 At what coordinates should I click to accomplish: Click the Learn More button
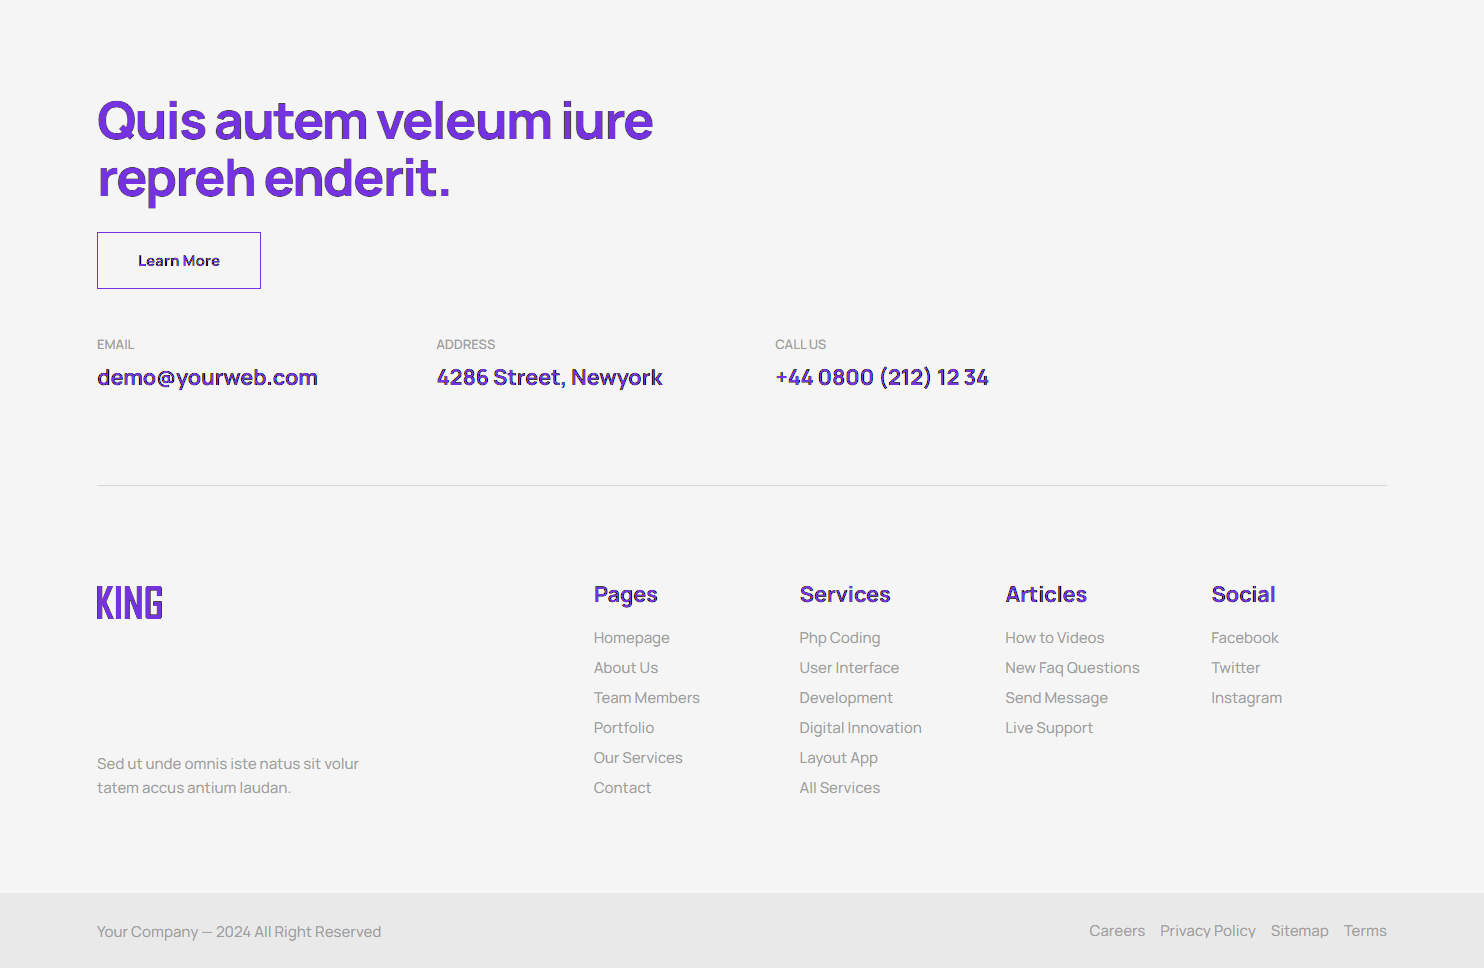178,260
